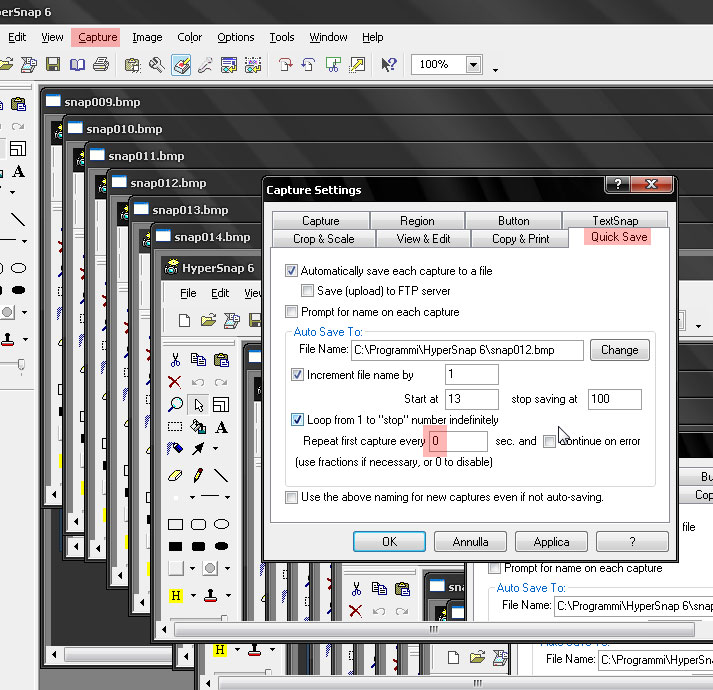Viewport: 713px width, 690px height.
Task: Click the scissors Cut icon in nested HyperSnap window
Action: [175, 359]
